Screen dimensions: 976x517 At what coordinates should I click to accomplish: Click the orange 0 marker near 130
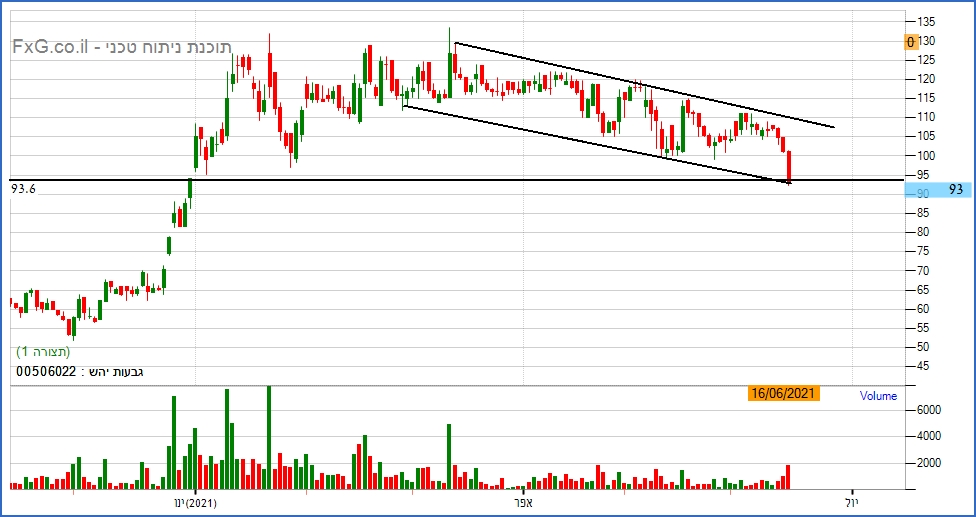tap(911, 42)
